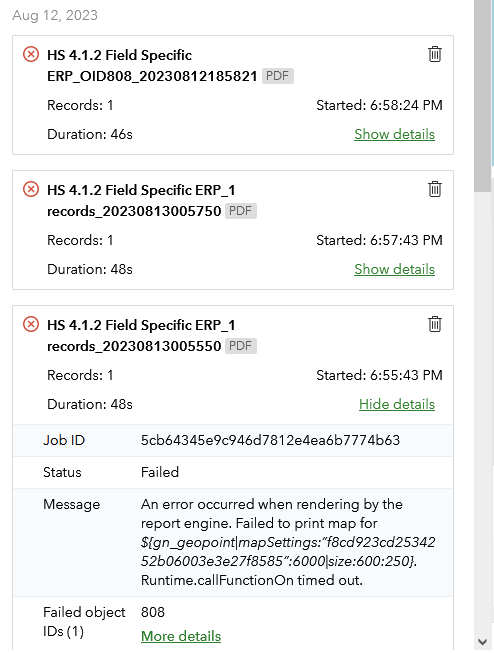Screen dimensions: 494x653
Task: Click the Failed status value row
Action: click(x=233, y=472)
